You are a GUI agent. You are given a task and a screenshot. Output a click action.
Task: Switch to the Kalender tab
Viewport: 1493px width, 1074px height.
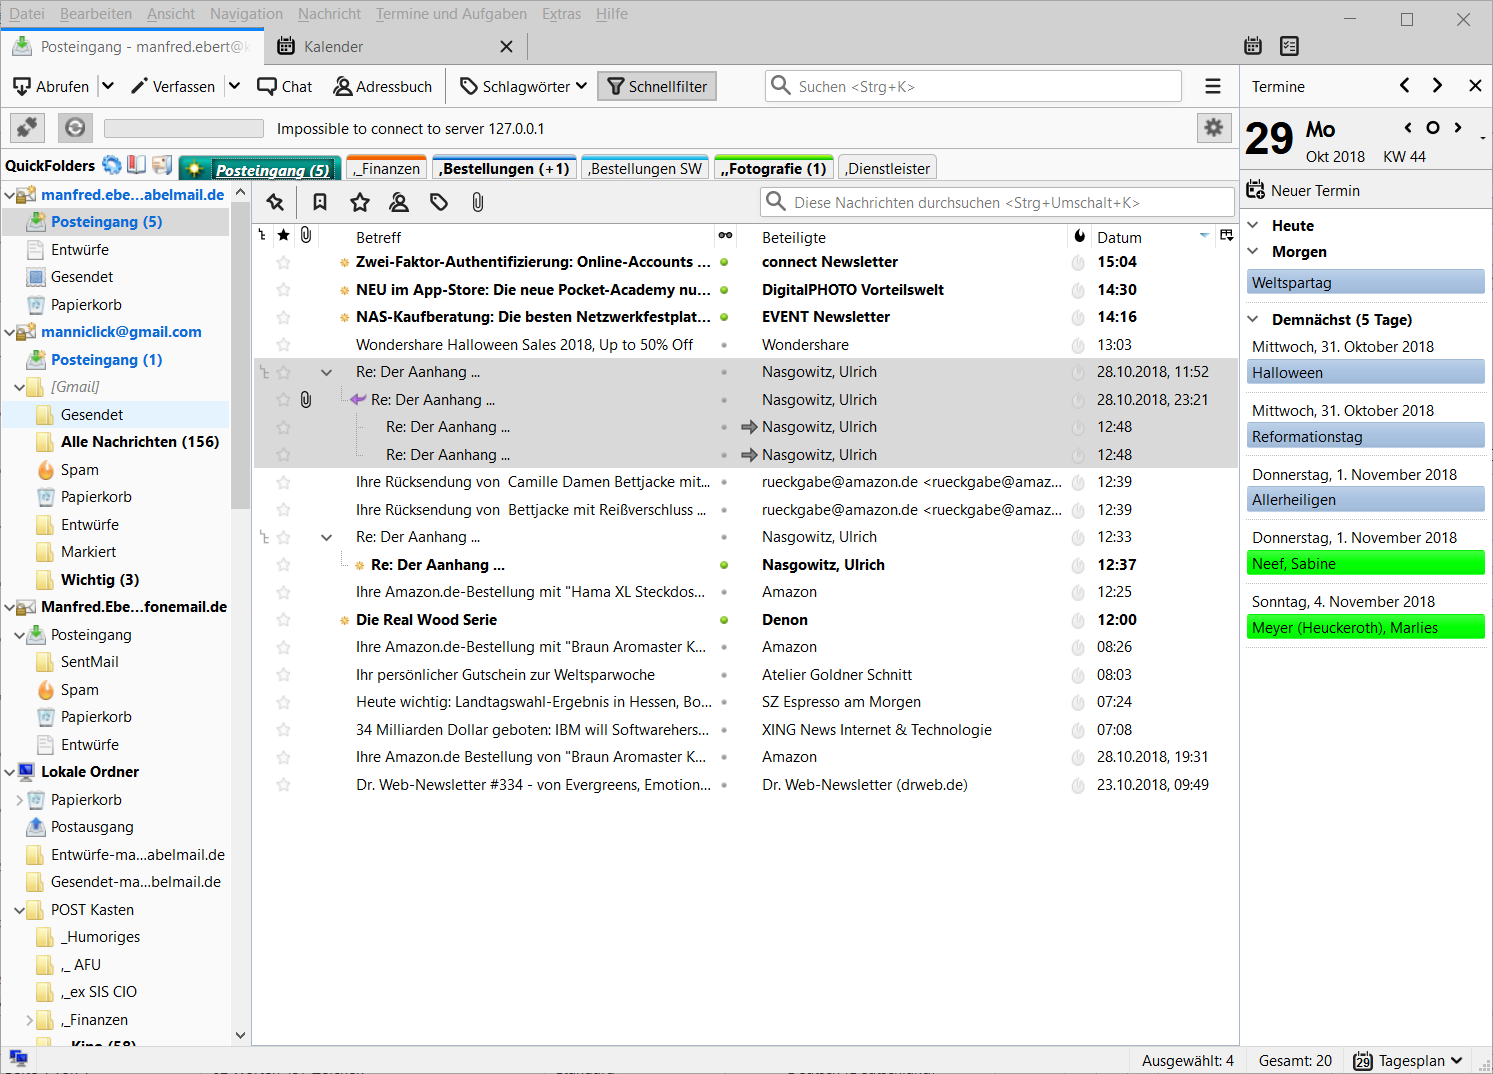[x=334, y=47]
